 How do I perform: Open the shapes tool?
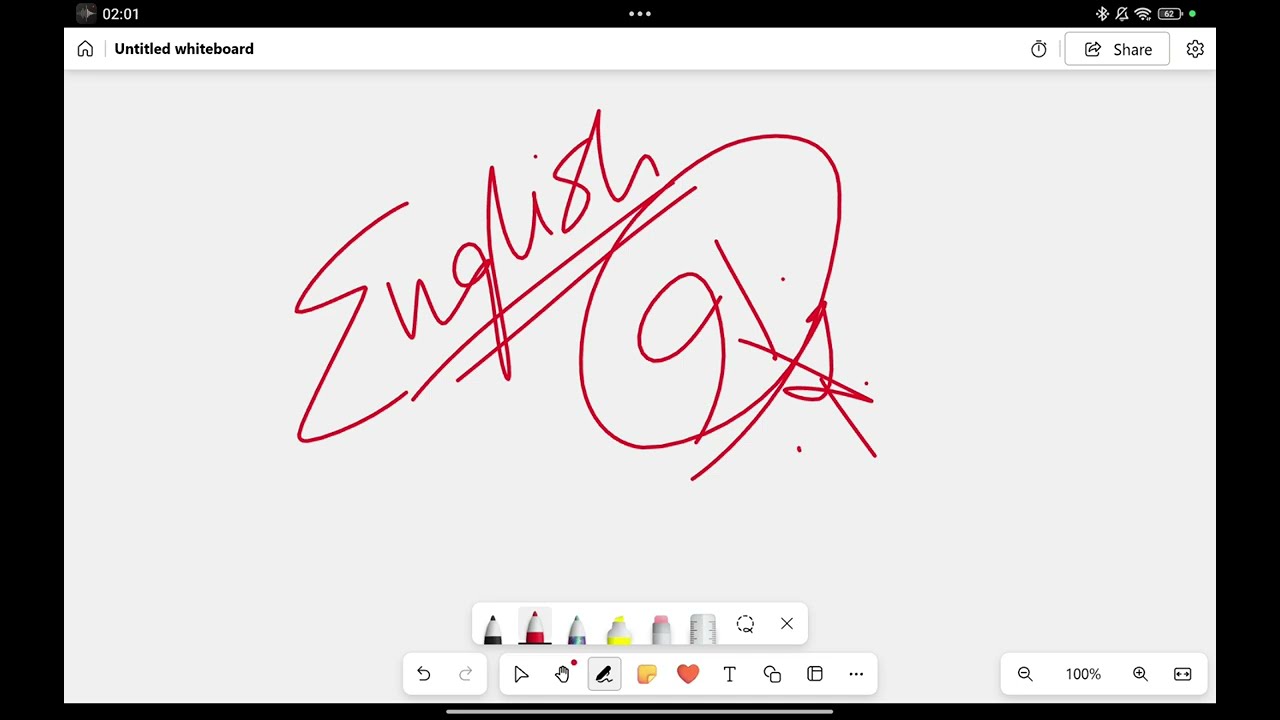click(x=772, y=674)
